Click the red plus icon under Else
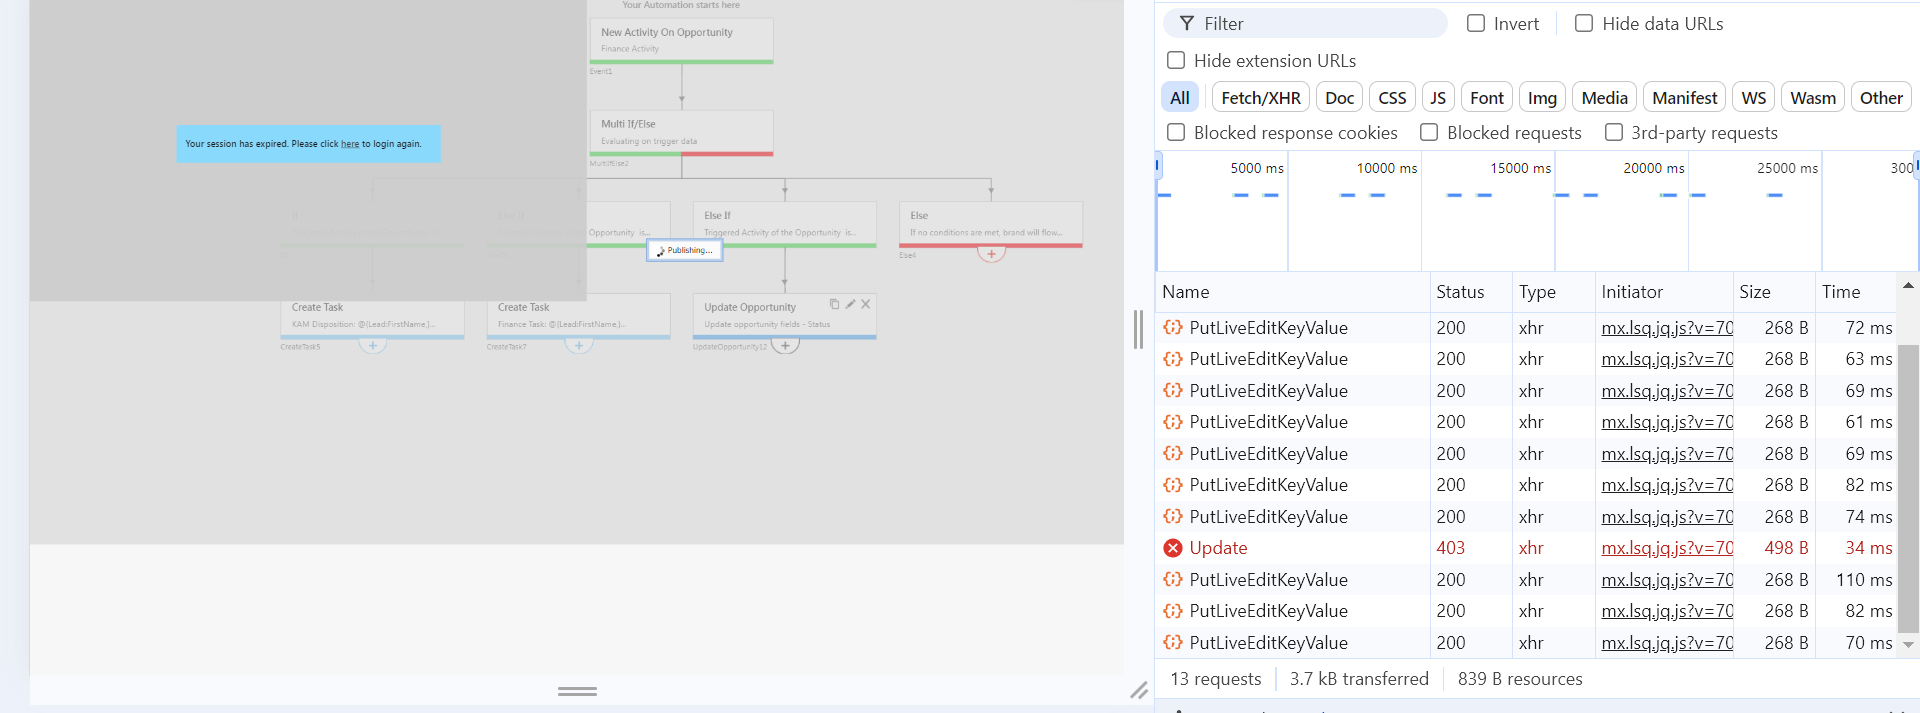This screenshot has height=713, width=1920. pos(991,254)
